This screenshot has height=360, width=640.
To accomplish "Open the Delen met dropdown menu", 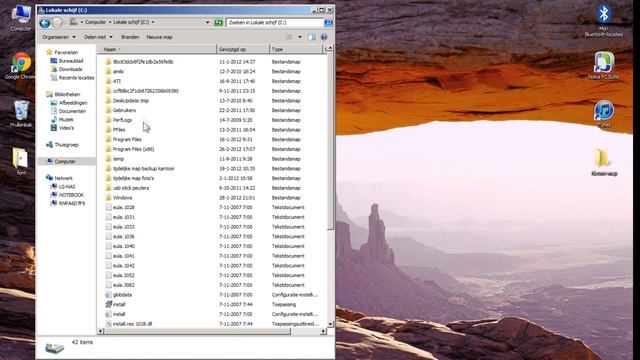I will click(98, 37).
